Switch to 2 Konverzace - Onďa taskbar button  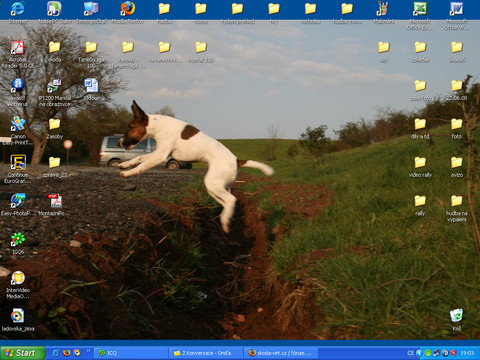click(x=207, y=353)
